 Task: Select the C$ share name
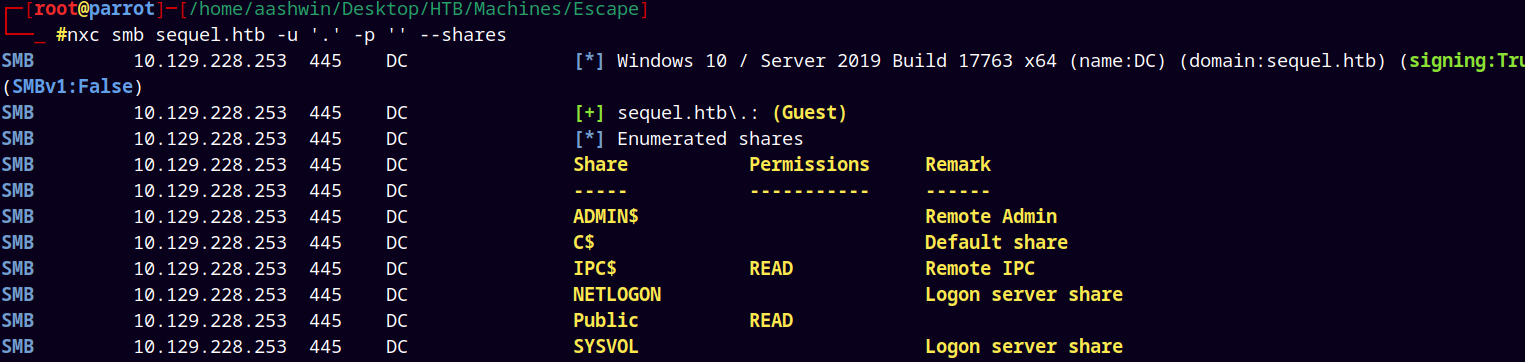(x=585, y=242)
